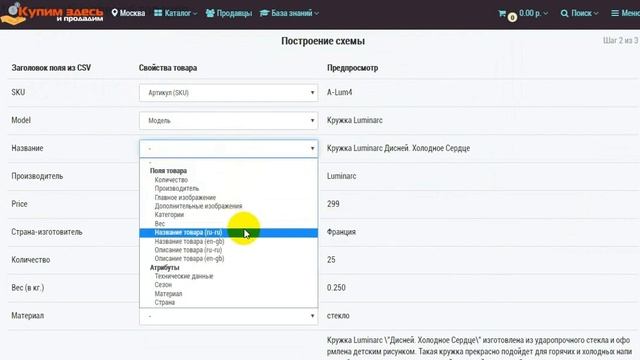Screen dimensions: 640x360
Task: Open the cart total 0.00 р. dropdown
Action: click(533, 13)
